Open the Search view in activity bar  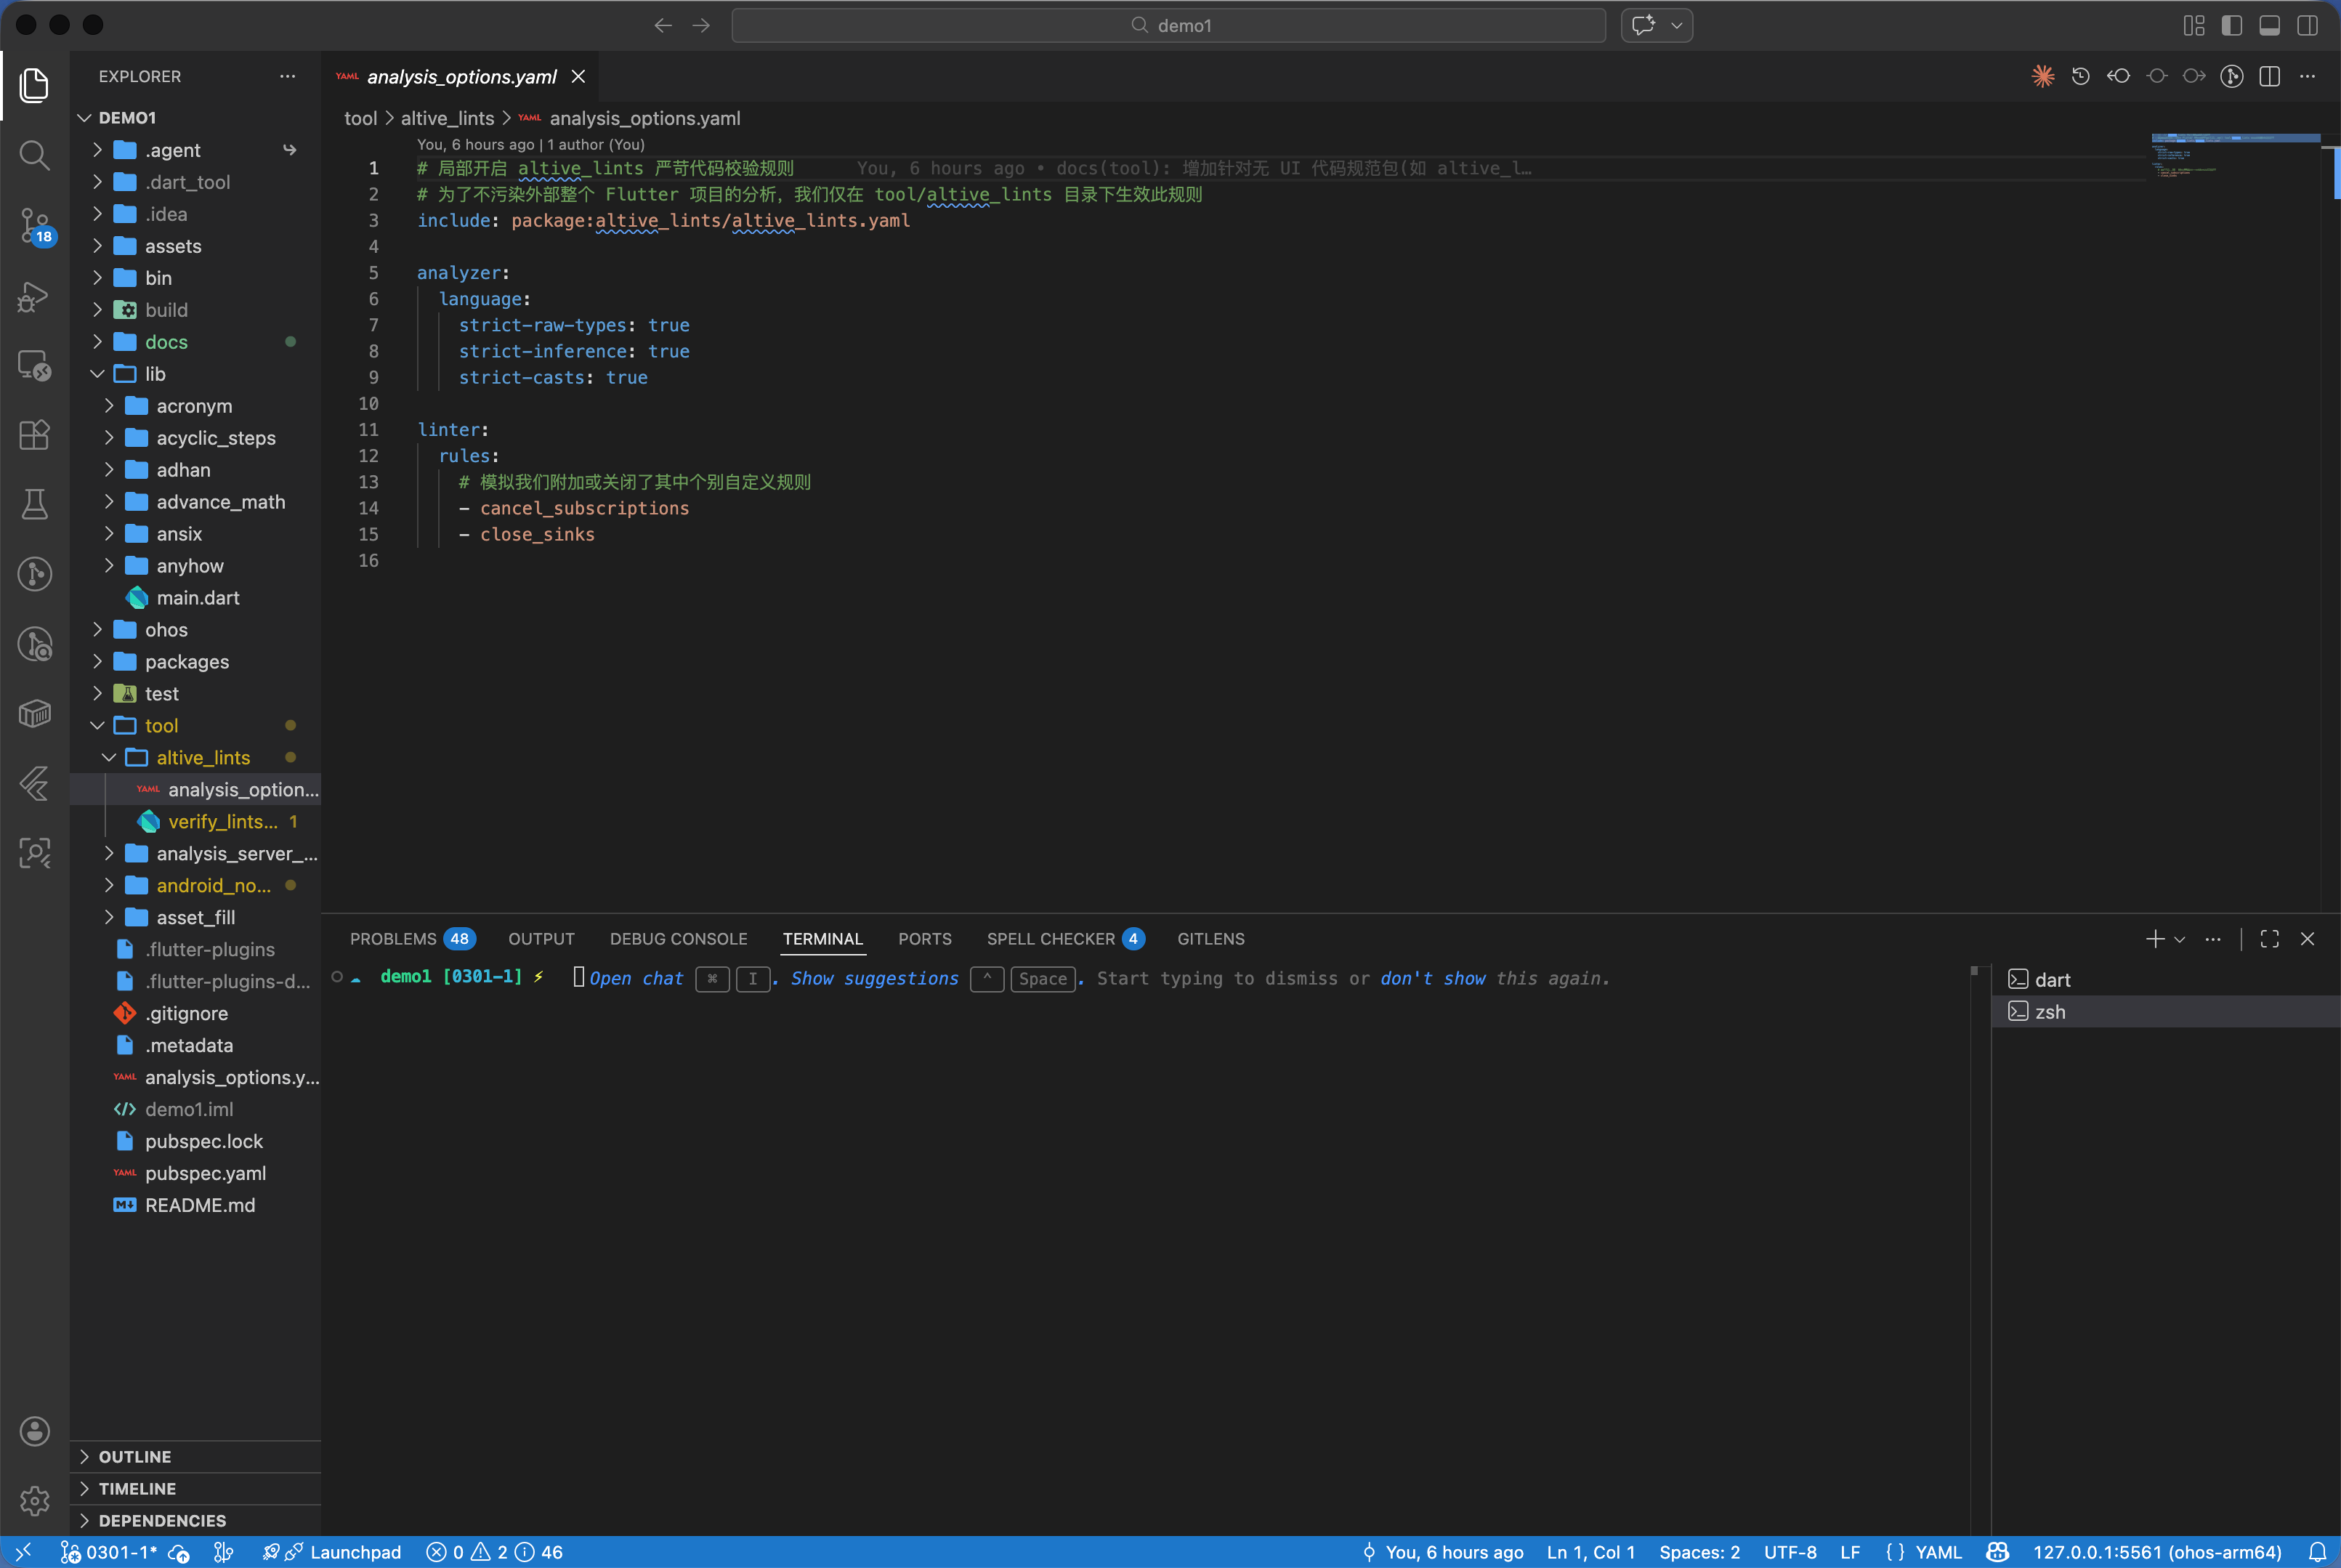click(x=34, y=155)
